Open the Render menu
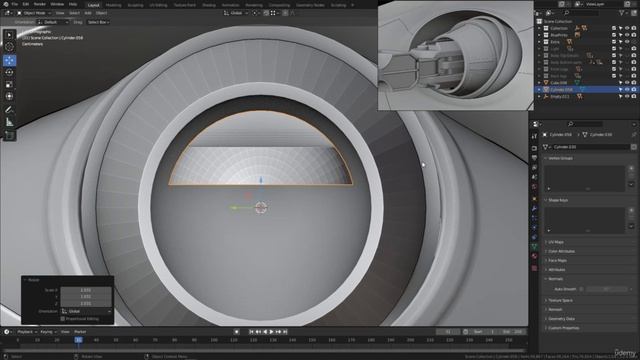 [x=40, y=4]
